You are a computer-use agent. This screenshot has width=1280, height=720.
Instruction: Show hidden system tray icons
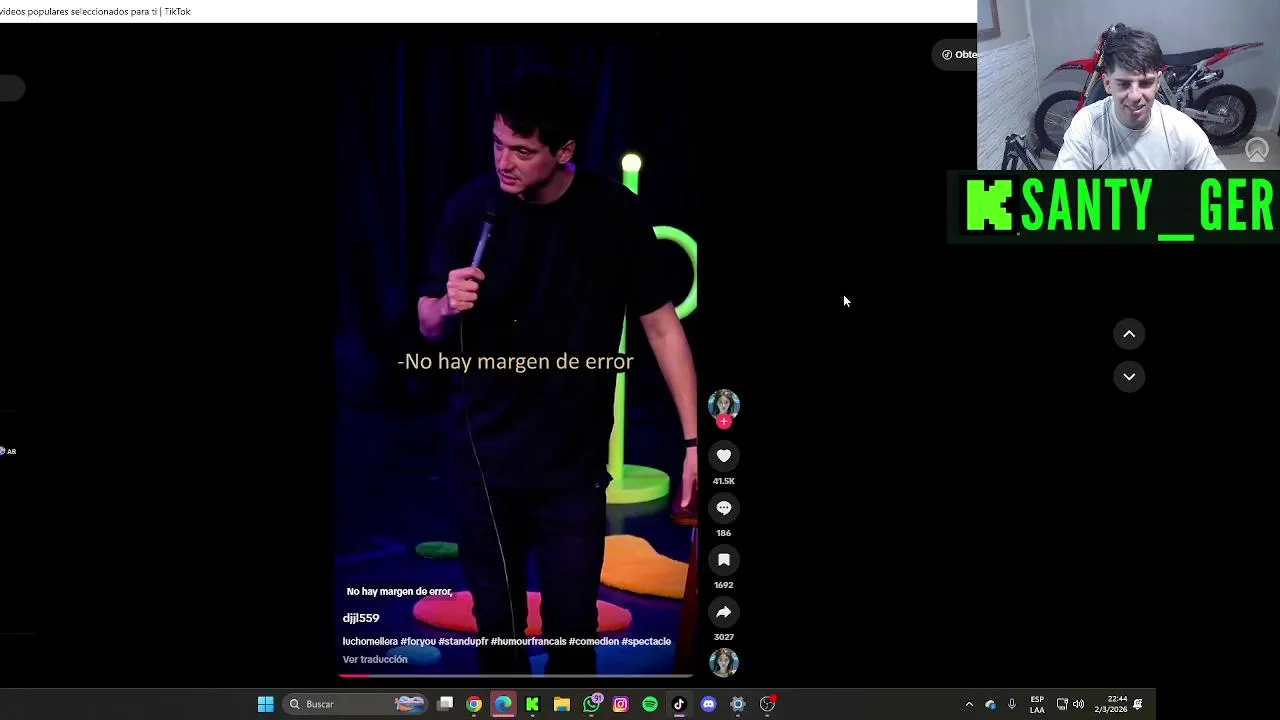point(969,704)
